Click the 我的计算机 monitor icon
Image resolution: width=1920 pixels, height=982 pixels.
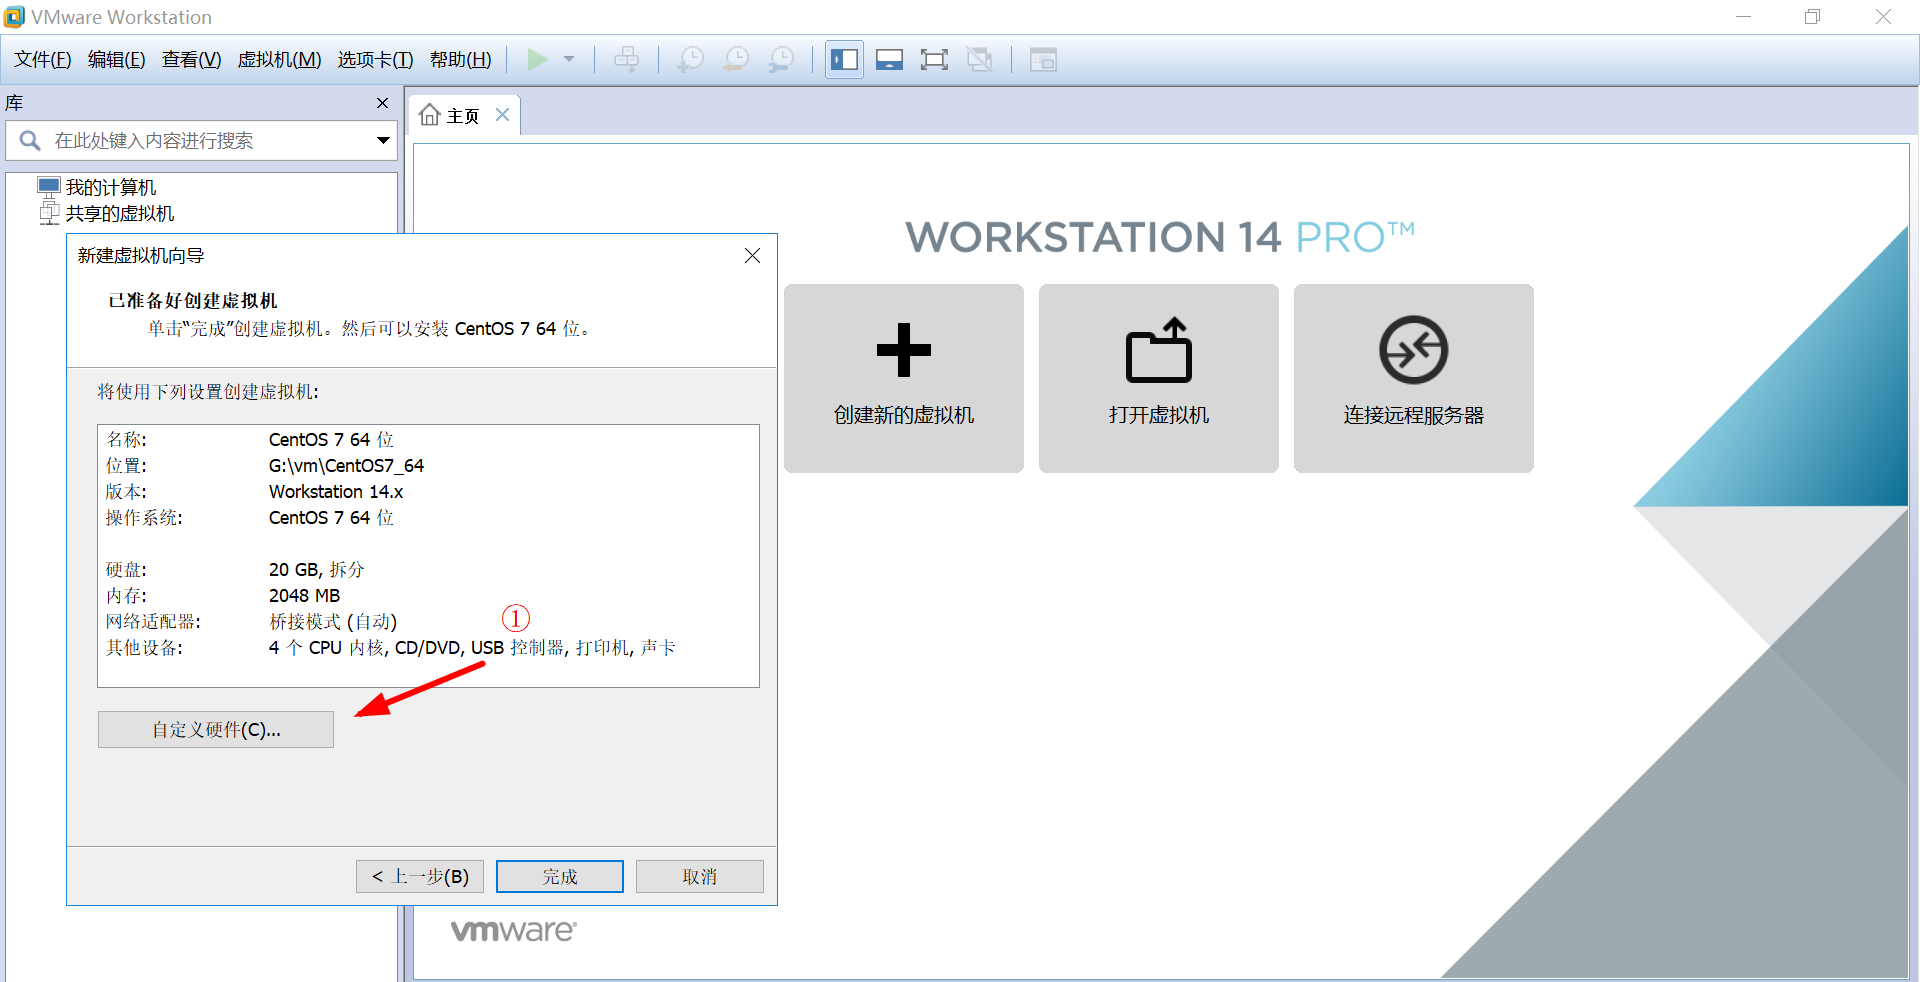click(49, 186)
